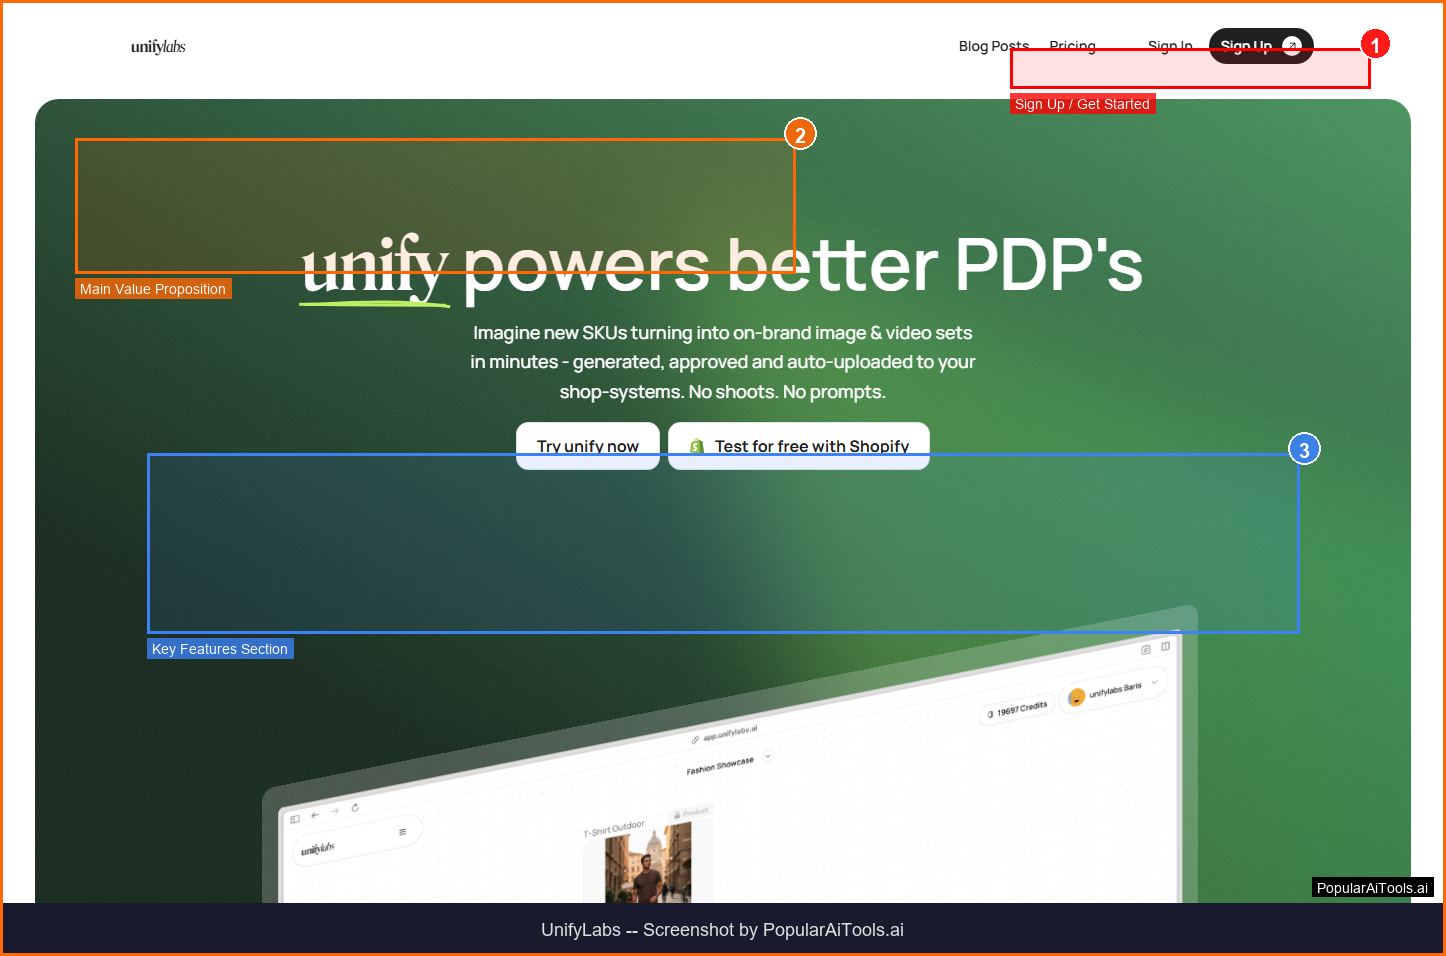Image resolution: width=1446 pixels, height=956 pixels.
Task: Toggle the sidebar panel icon in mockup
Action: coord(295,819)
